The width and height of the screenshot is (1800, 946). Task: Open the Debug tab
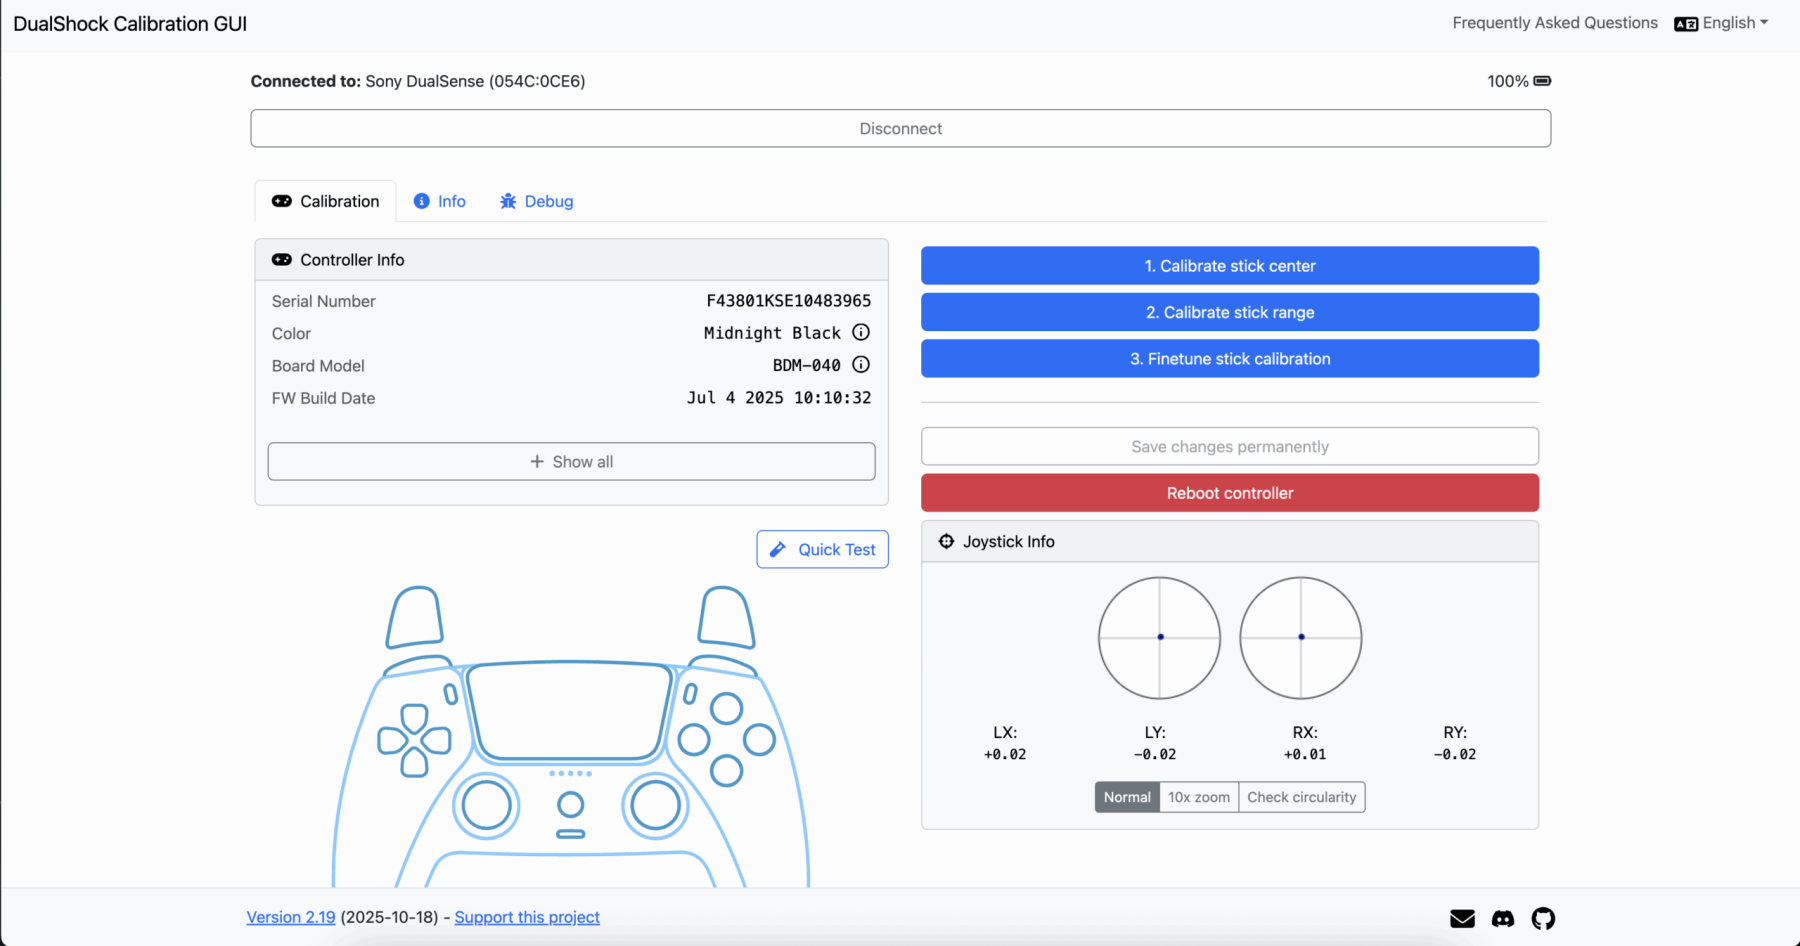[537, 202]
